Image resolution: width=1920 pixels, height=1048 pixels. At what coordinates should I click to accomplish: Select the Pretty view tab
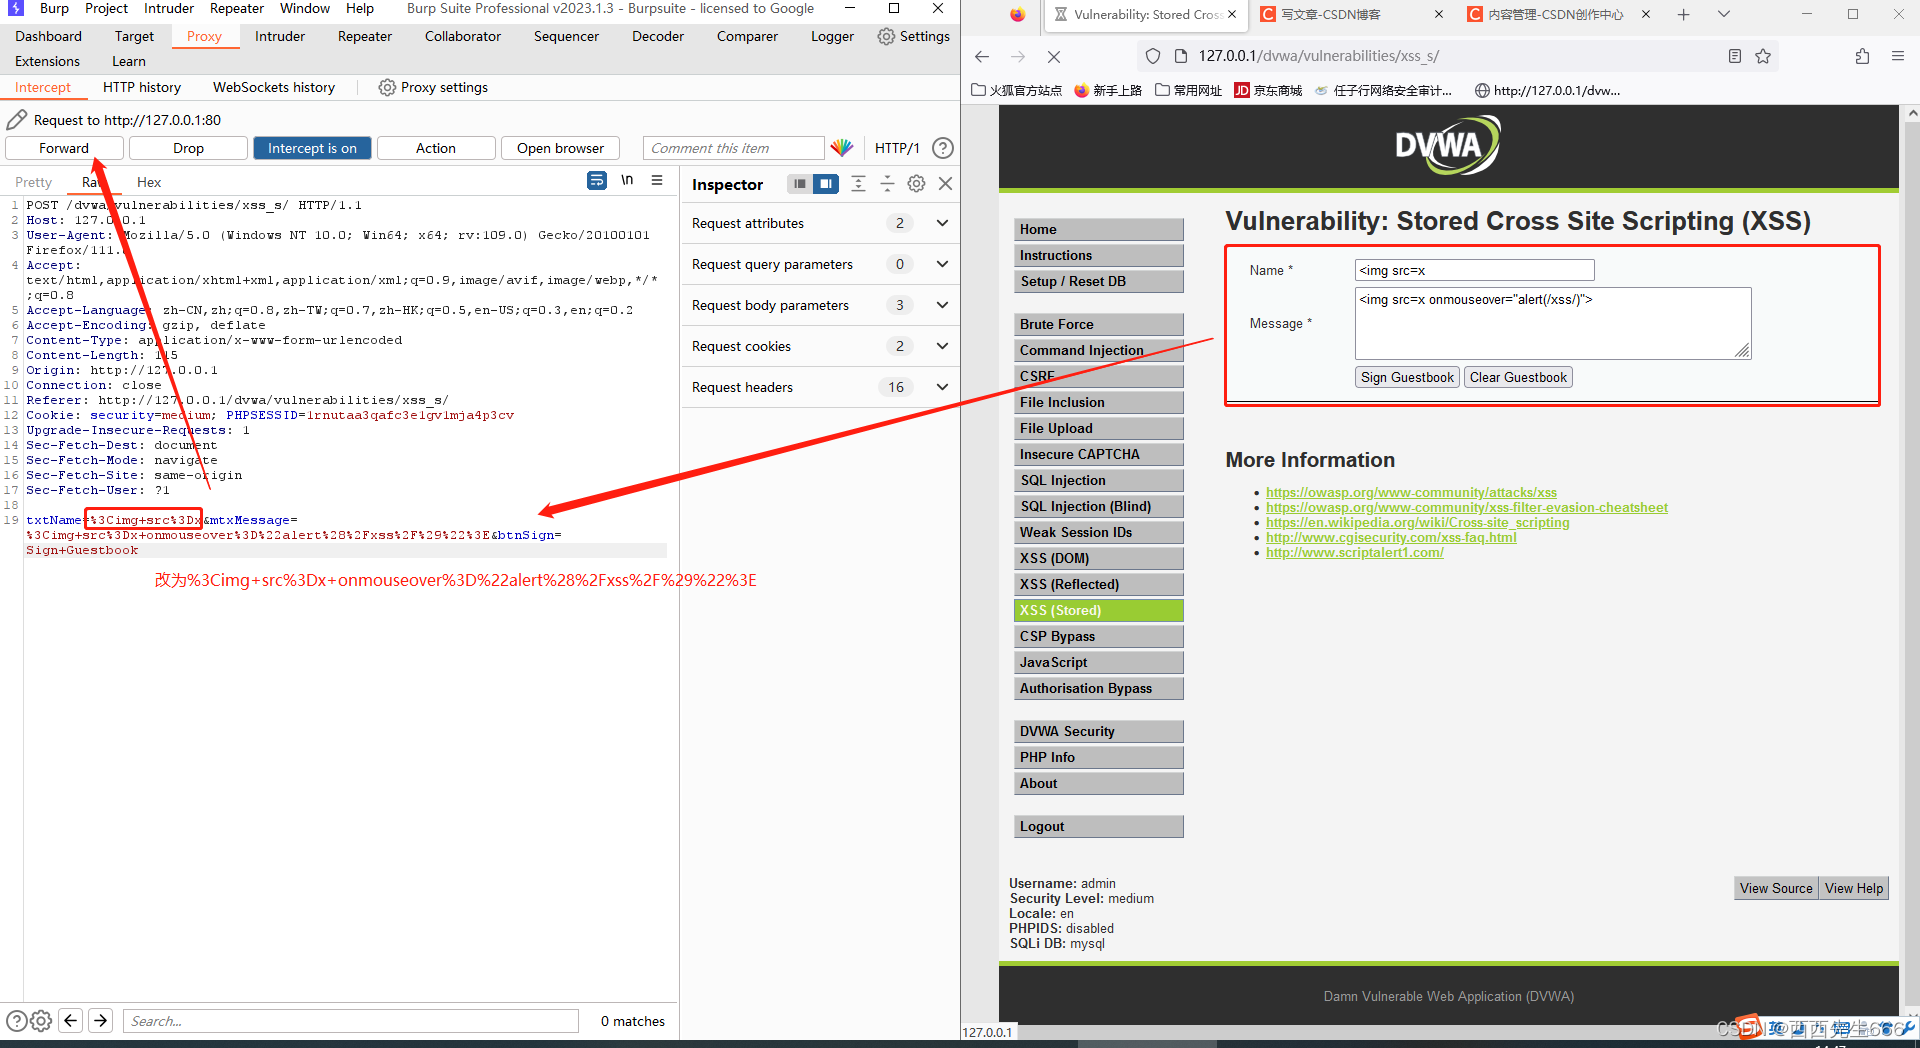(33, 182)
